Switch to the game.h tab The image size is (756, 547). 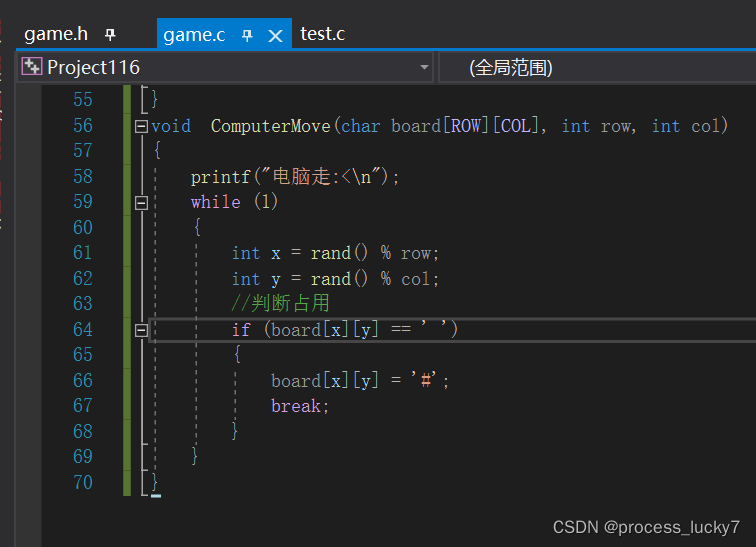click(56, 34)
